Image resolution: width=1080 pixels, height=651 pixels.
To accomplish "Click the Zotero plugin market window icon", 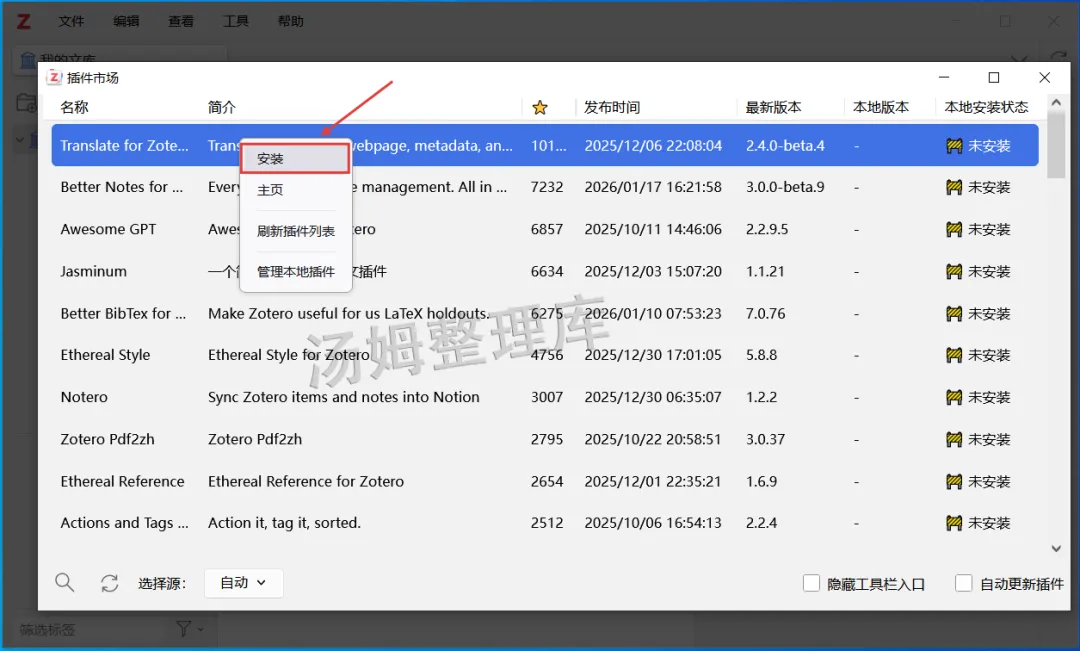I will pyautogui.click(x=54, y=77).
